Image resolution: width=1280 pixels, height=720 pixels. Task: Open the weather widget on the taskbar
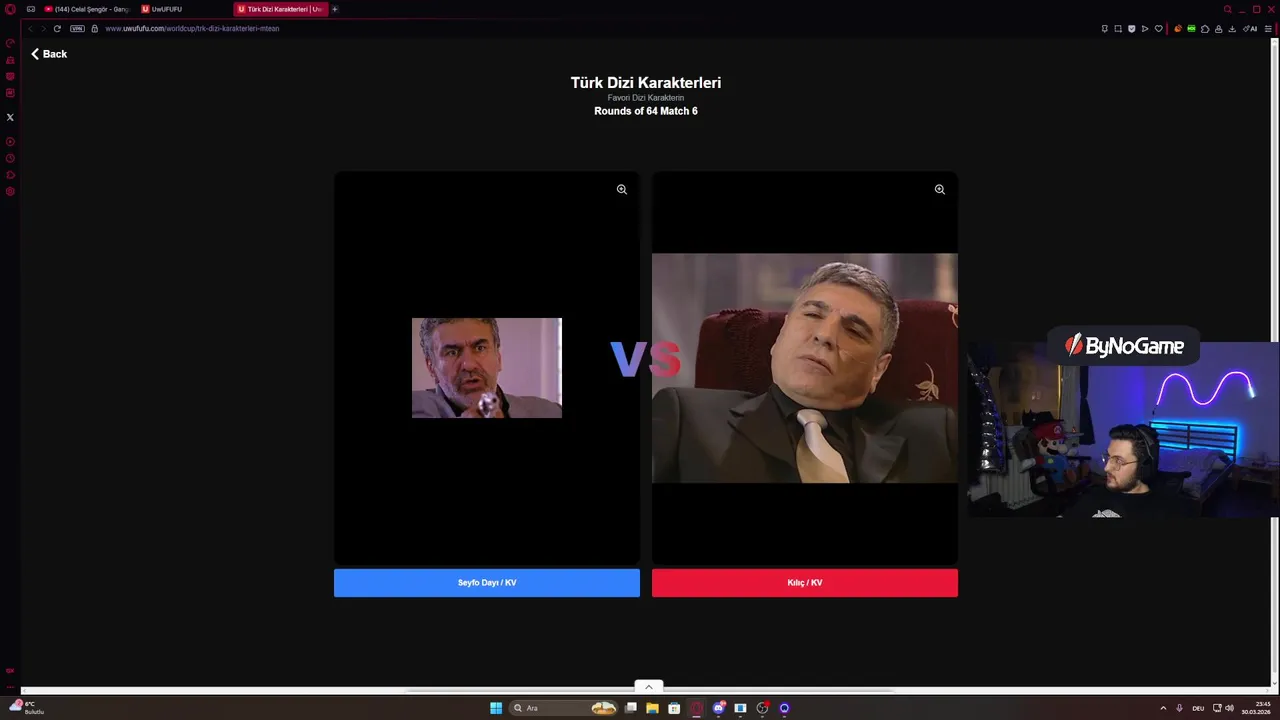tap(27, 708)
